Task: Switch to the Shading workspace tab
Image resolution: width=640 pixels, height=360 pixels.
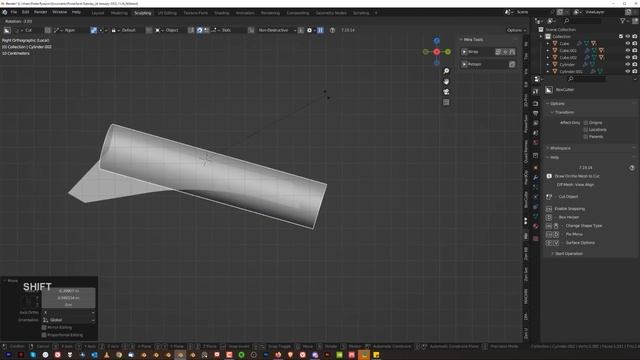Action: tap(222, 13)
